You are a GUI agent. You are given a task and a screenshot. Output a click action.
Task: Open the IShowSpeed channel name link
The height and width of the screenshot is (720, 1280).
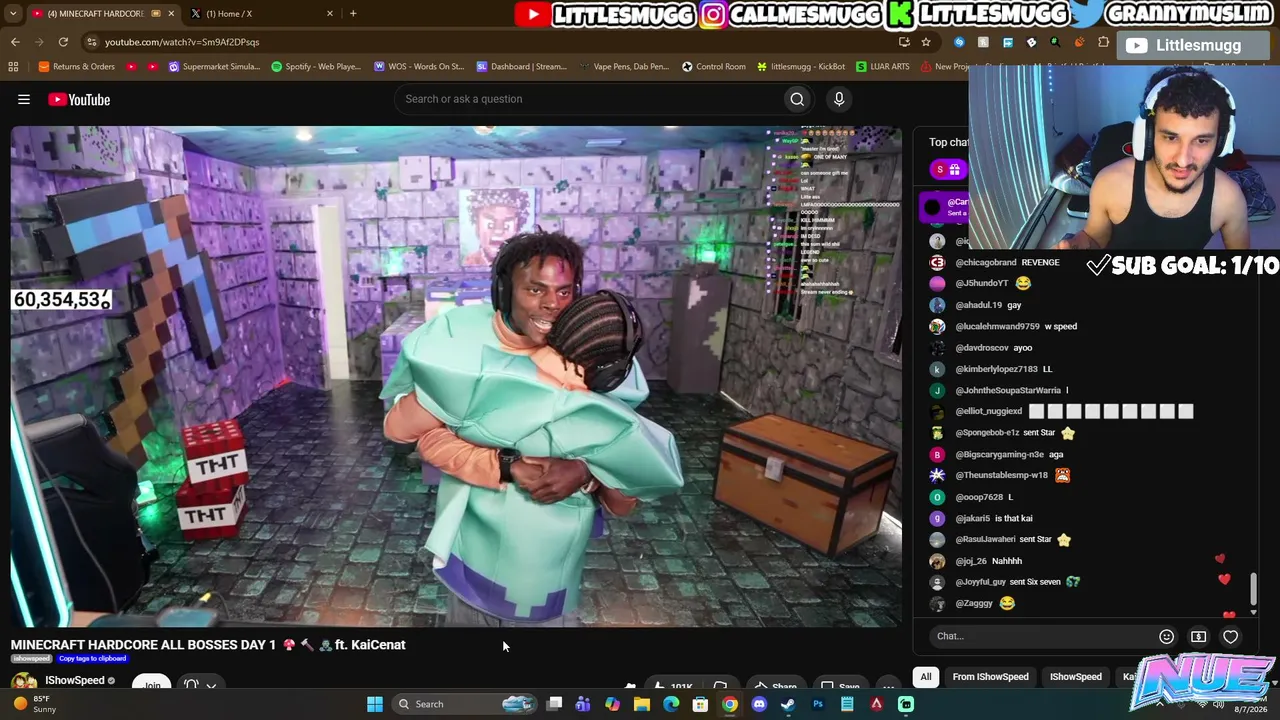click(74, 680)
